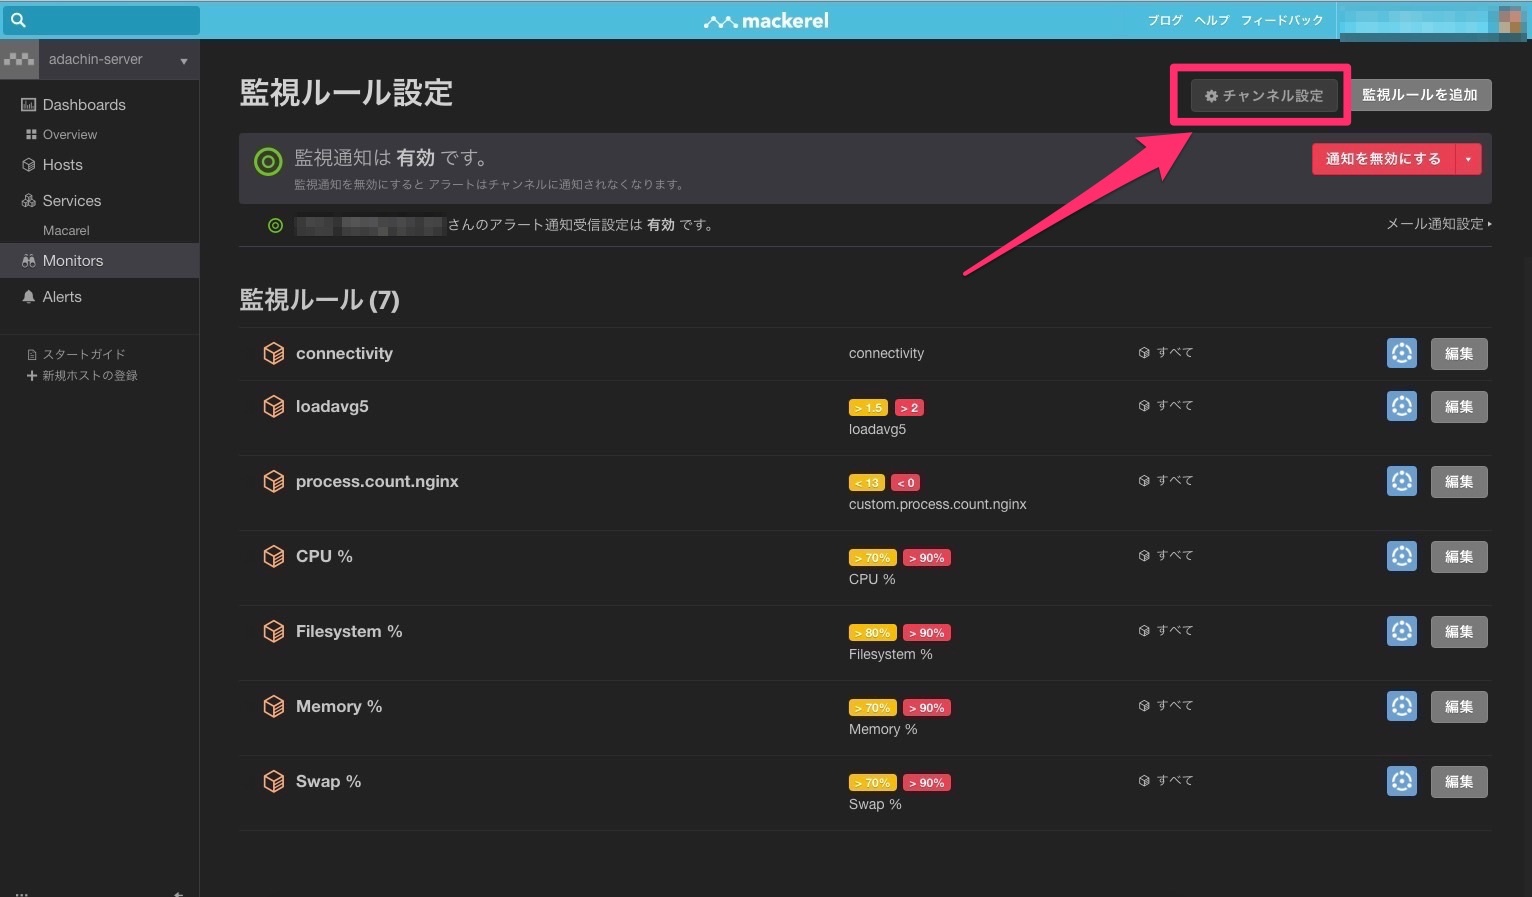Go to Alerts in the sidebar

tap(62, 297)
